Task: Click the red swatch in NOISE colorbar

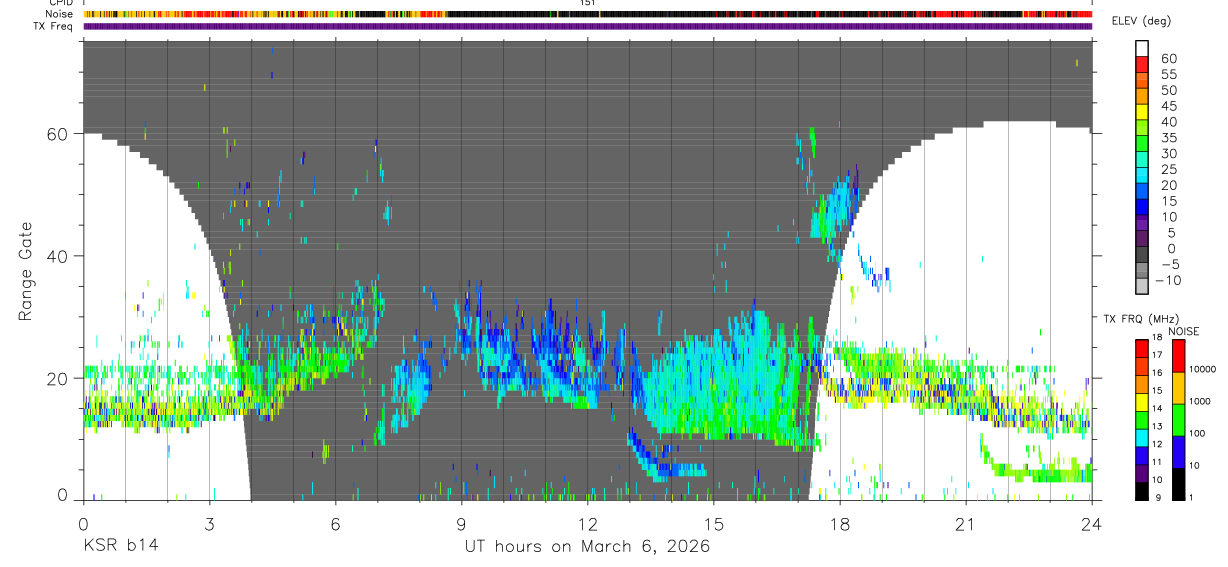Action: coord(1180,355)
